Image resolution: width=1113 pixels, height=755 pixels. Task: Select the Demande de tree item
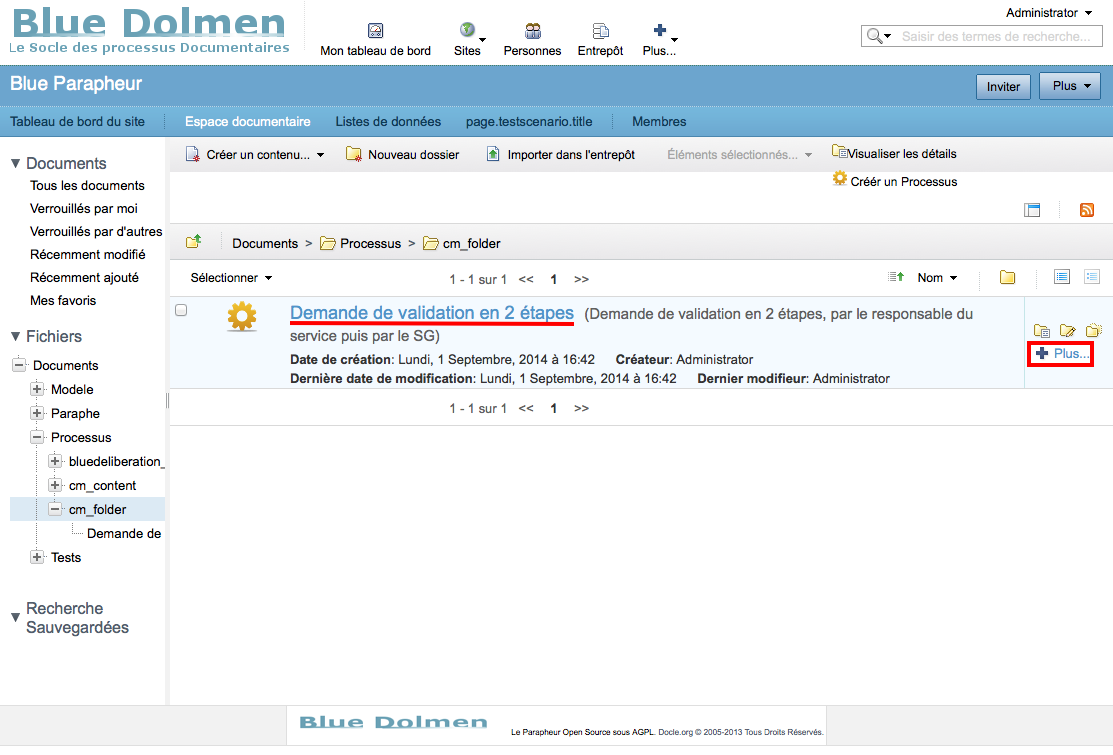coord(124,534)
